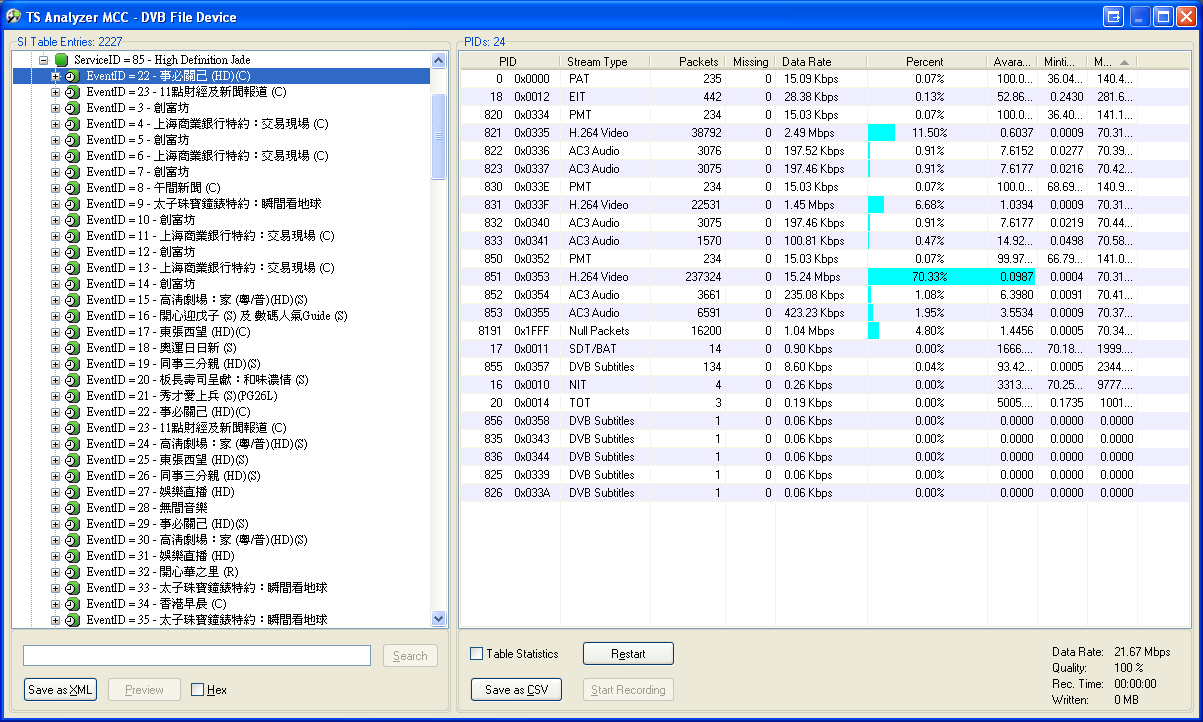The width and height of the screenshot is (1203, 722).
Task: Enable the Table Statistics checkbox
Action: 477,654
